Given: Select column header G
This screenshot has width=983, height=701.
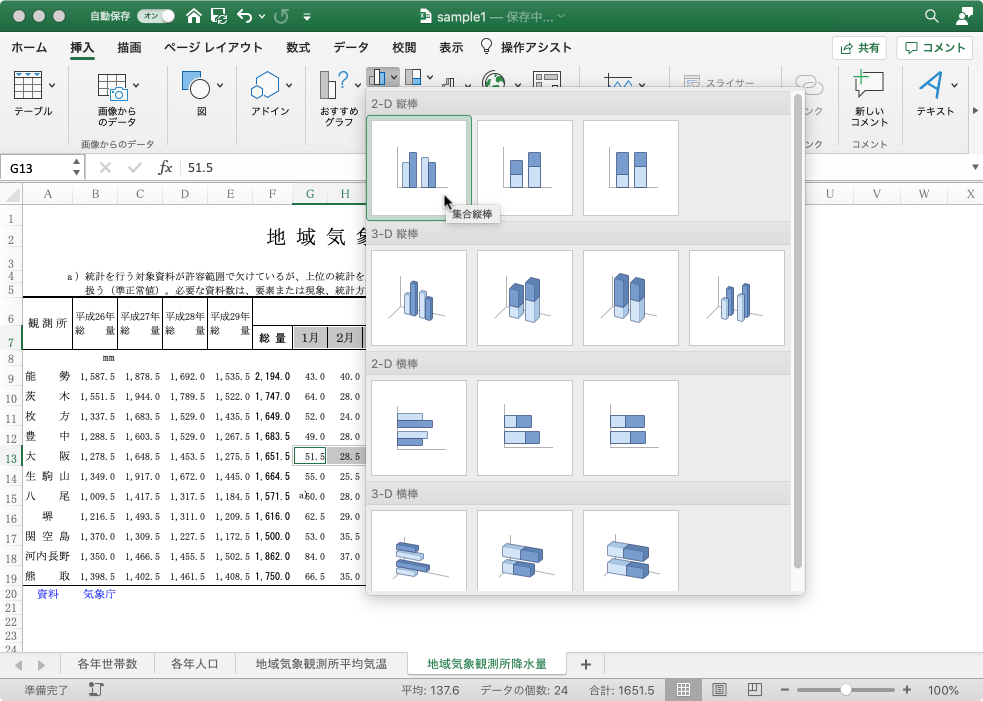Looking at the screenshot, I should click(x=310, y=194).
